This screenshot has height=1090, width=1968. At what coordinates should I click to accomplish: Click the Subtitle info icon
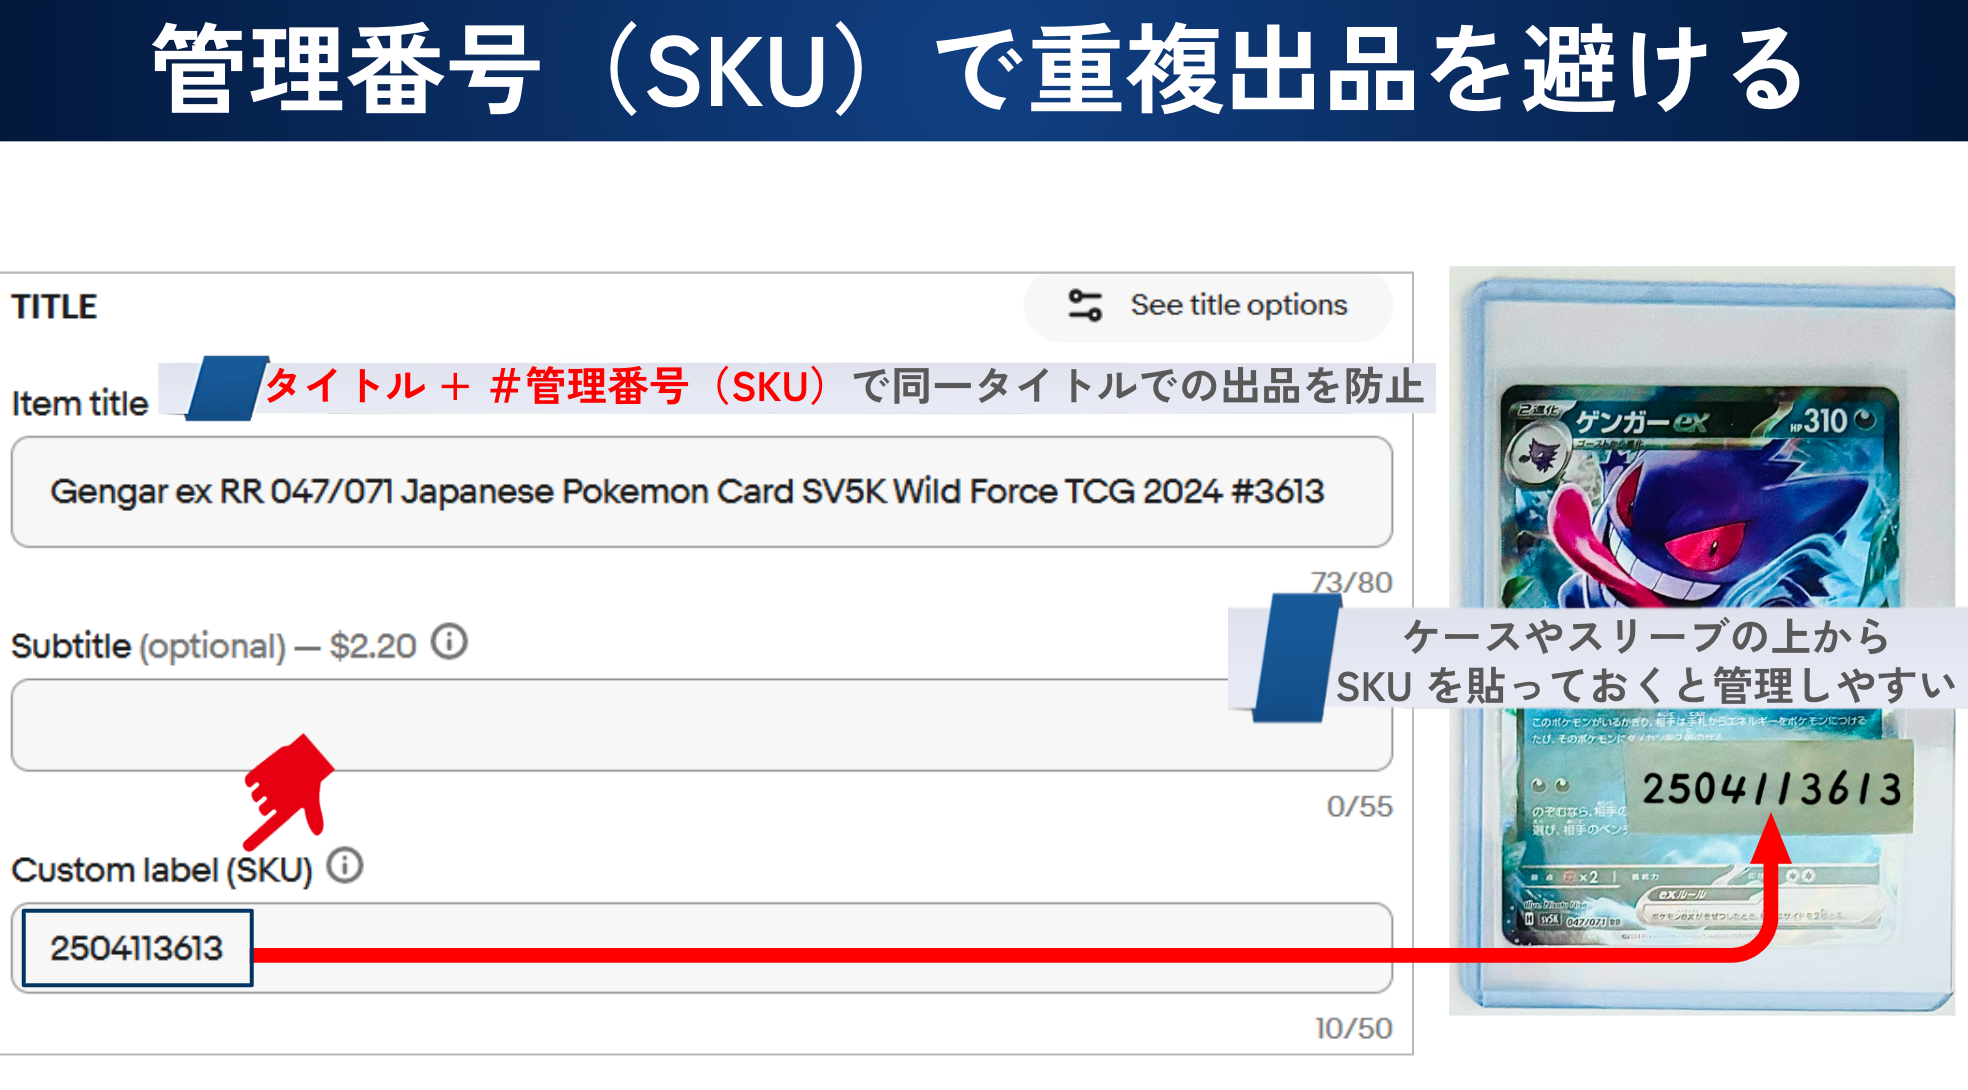[x=449, y=642]
